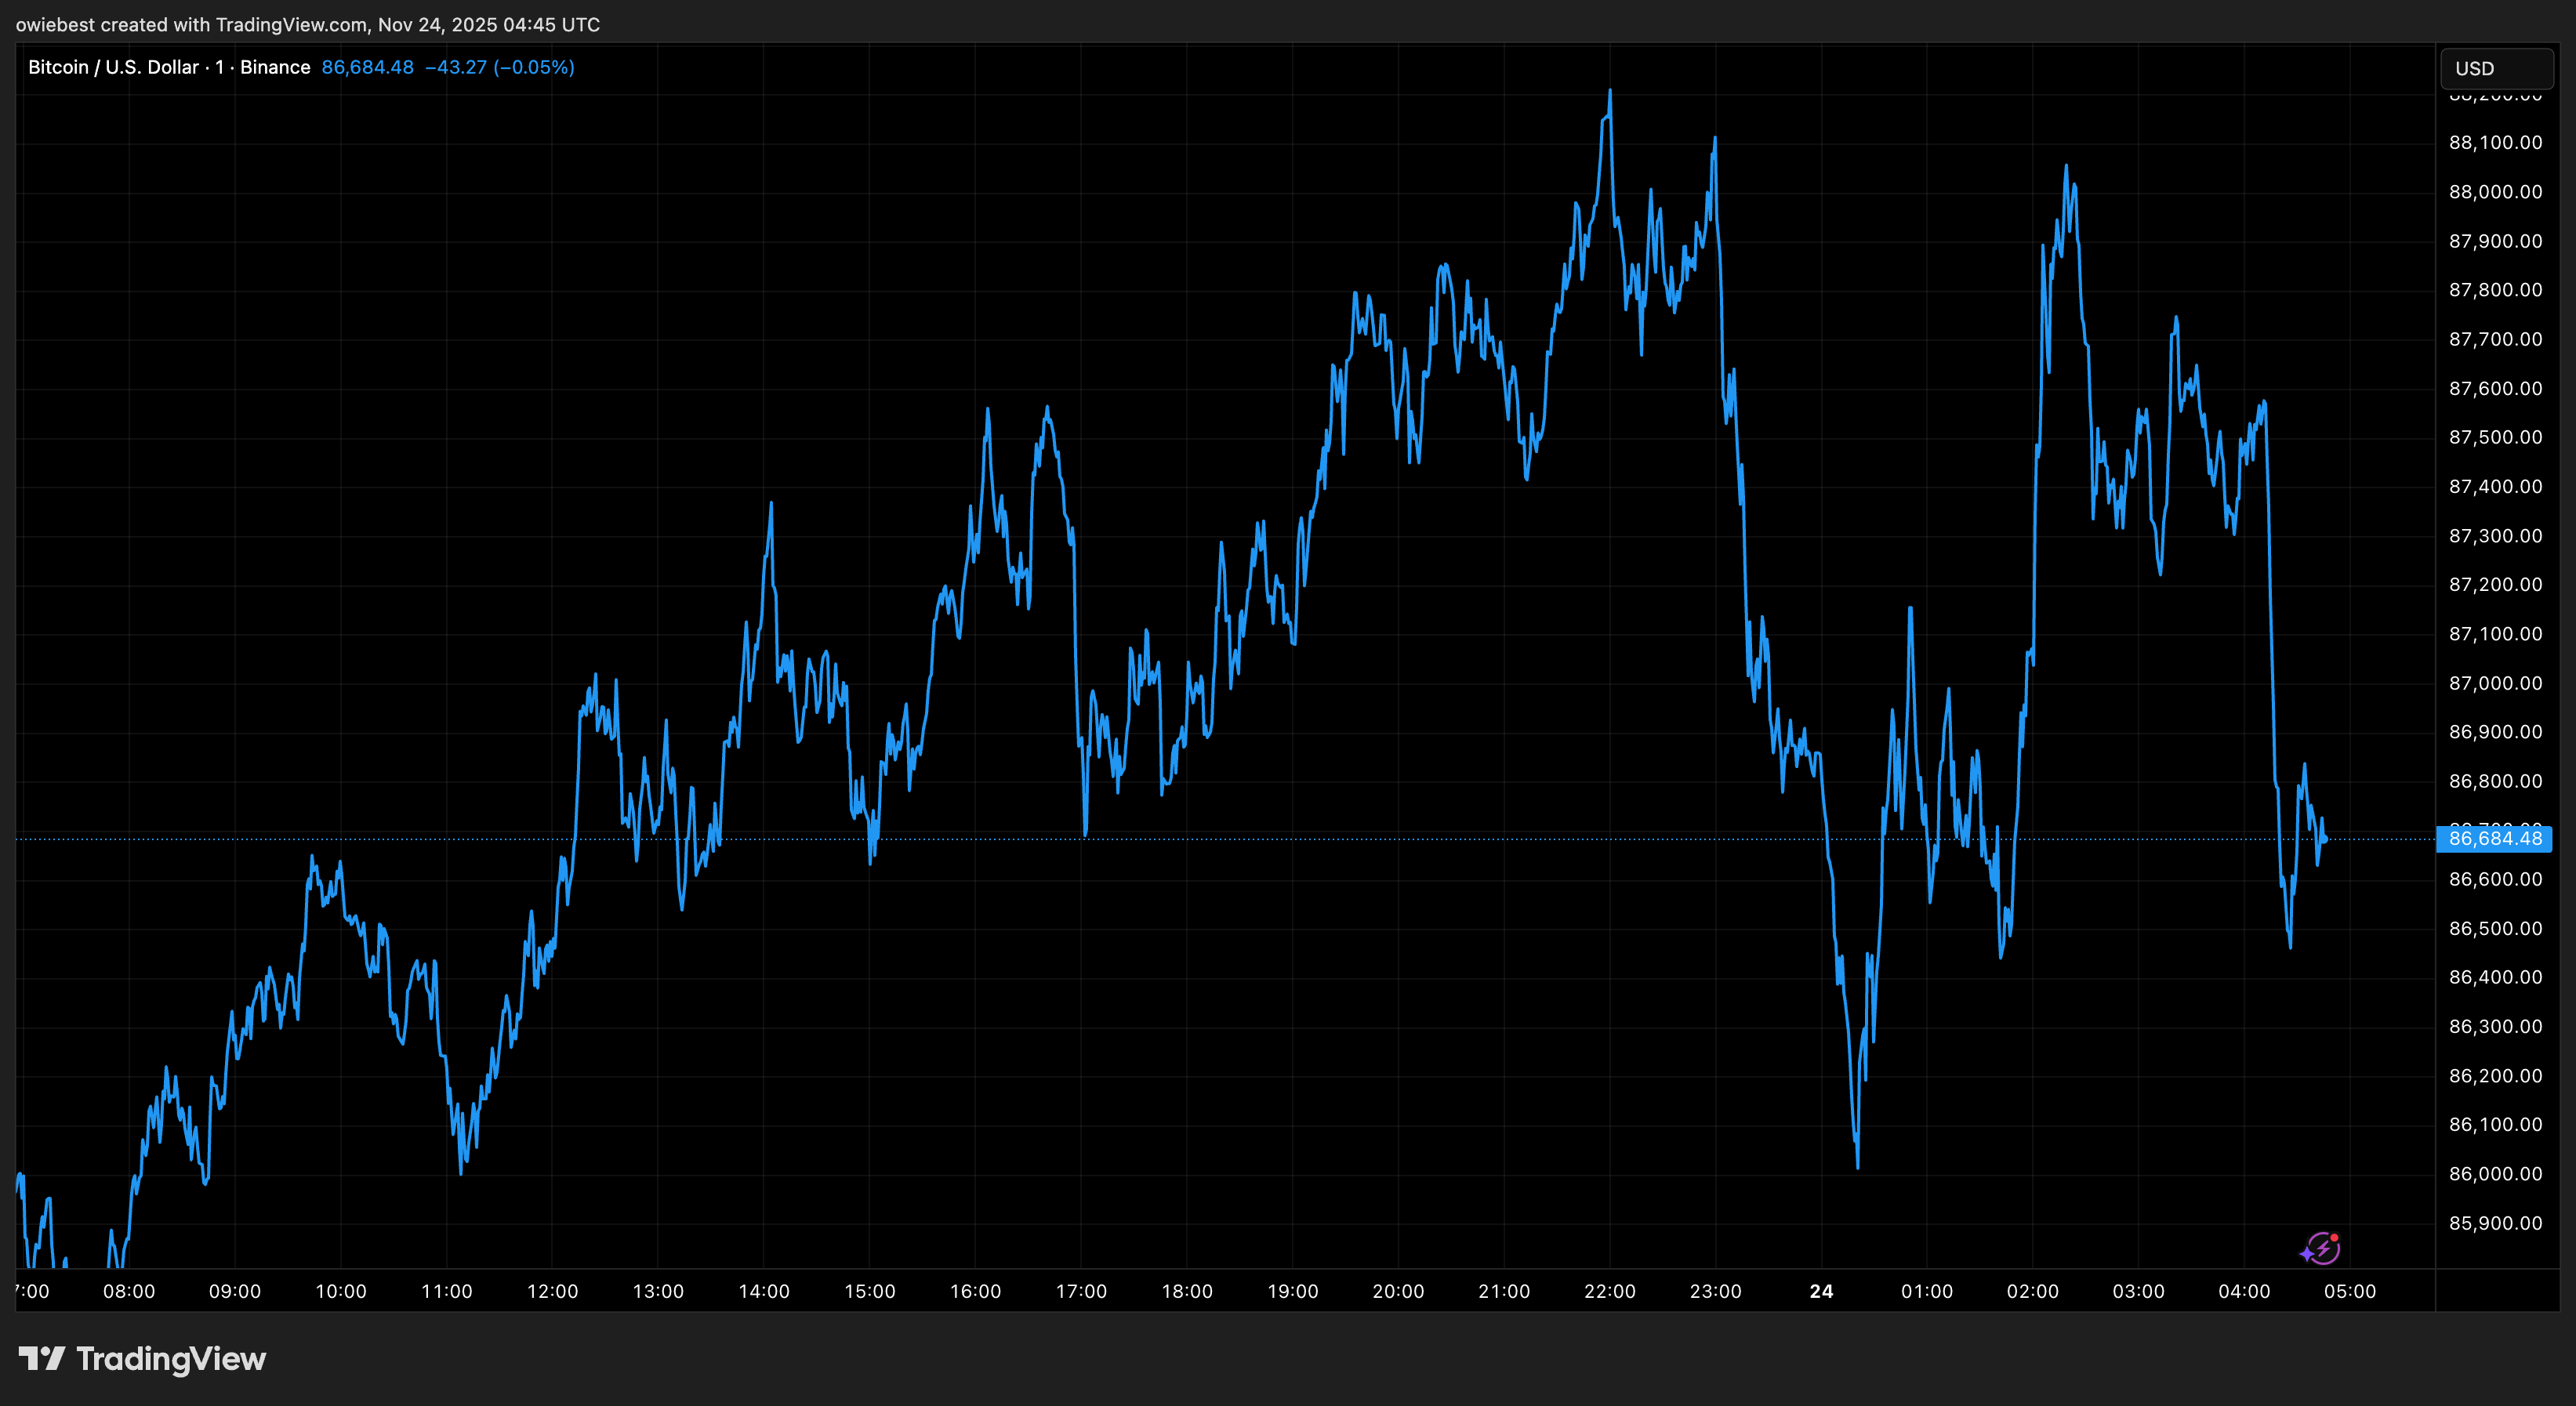Click the 08:00 time axis label
2576x1406 pixels.
tap(129, 1292)
